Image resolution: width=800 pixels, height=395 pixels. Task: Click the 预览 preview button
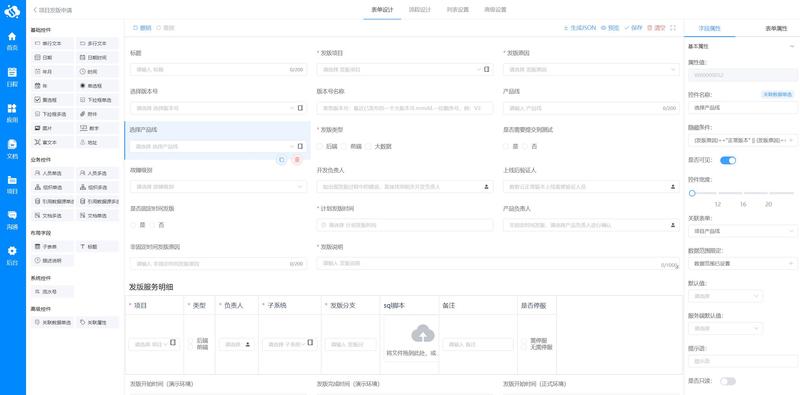click(x=610, y=28)
